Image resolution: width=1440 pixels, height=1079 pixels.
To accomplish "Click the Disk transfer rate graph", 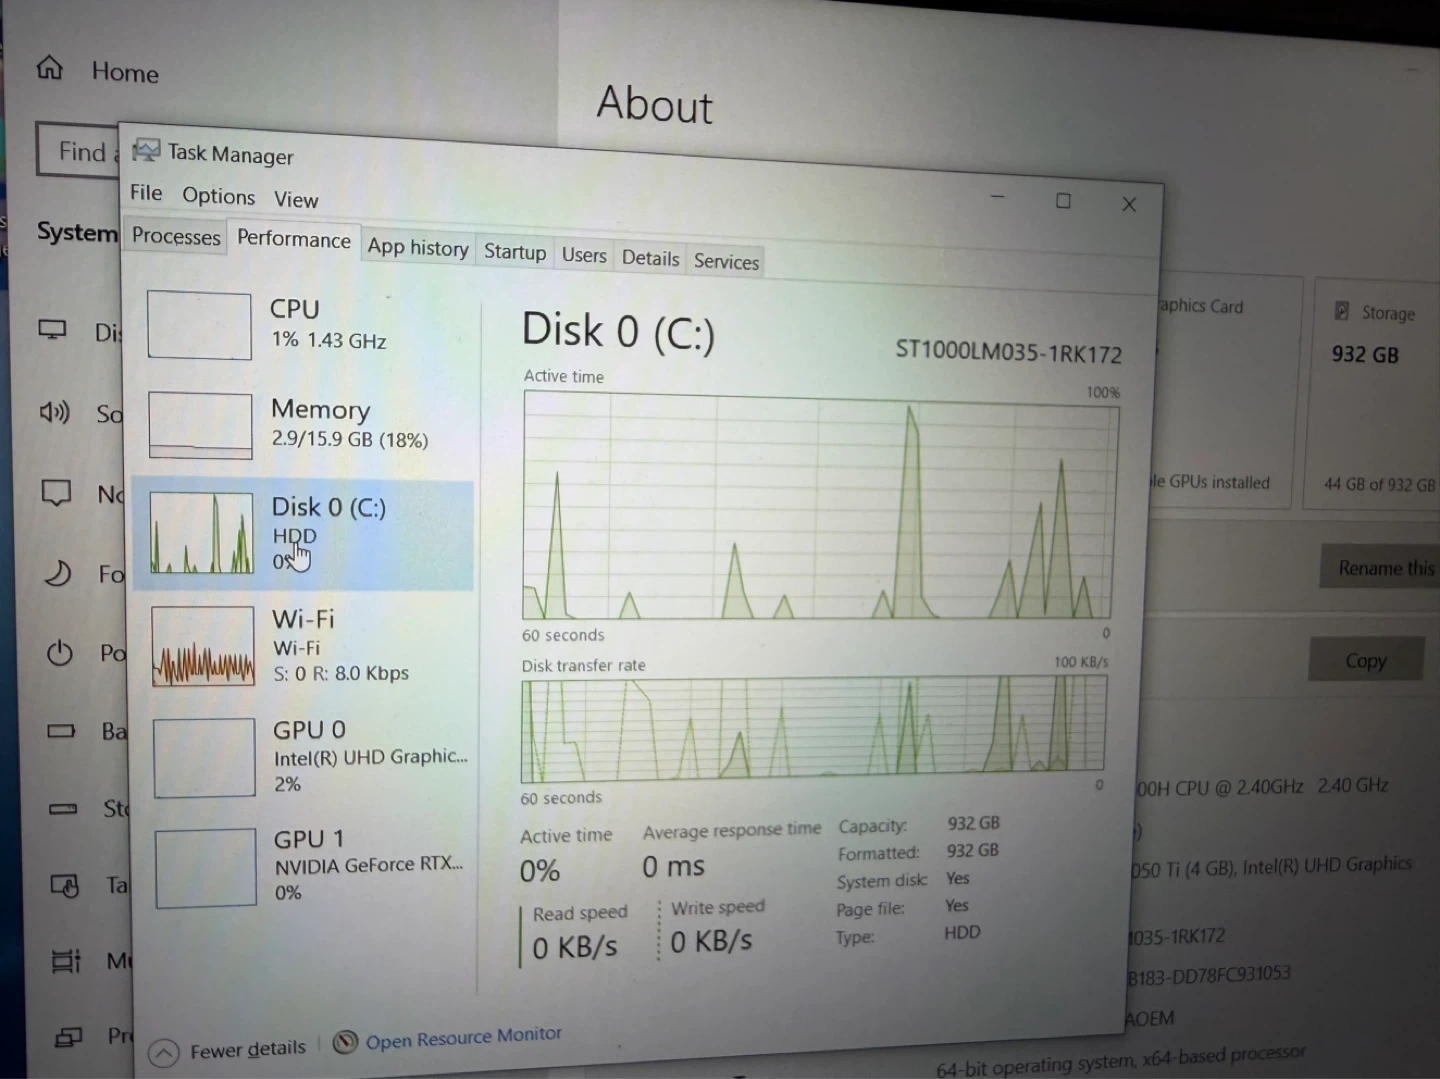I will tap(813, 730).
